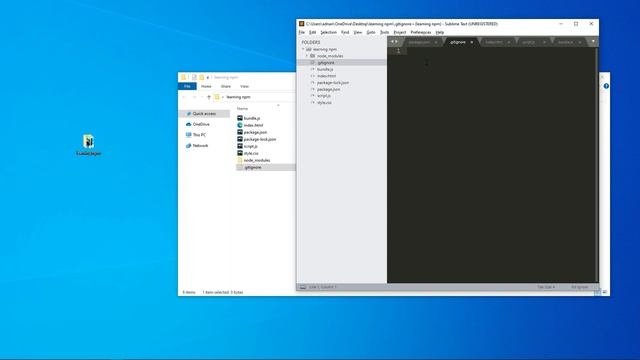Screen dimensions: 640x360
Task: Open style.css from Sublime sidebar
Action: pyautogui.click(x=324, y=102)
